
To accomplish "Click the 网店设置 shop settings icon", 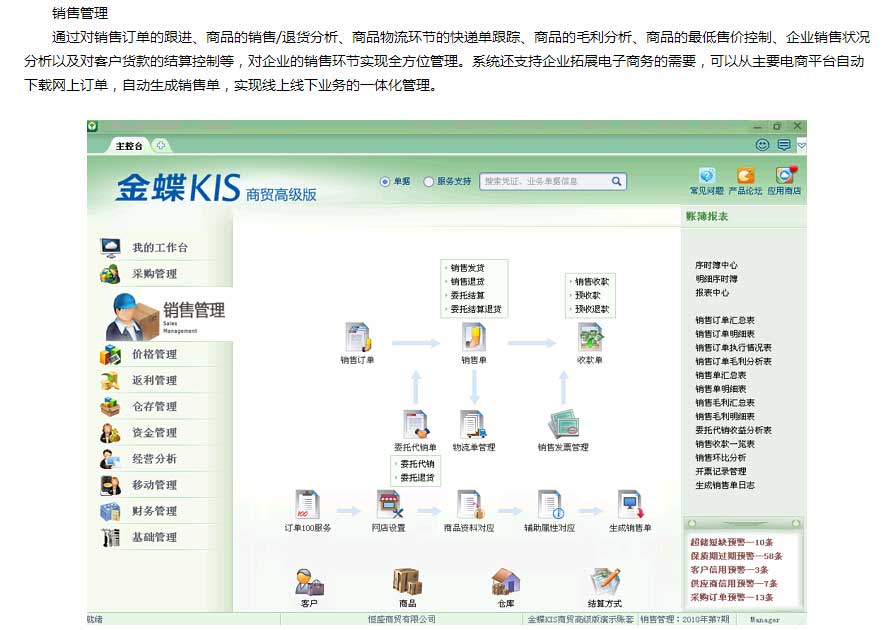I will (388, 505).
